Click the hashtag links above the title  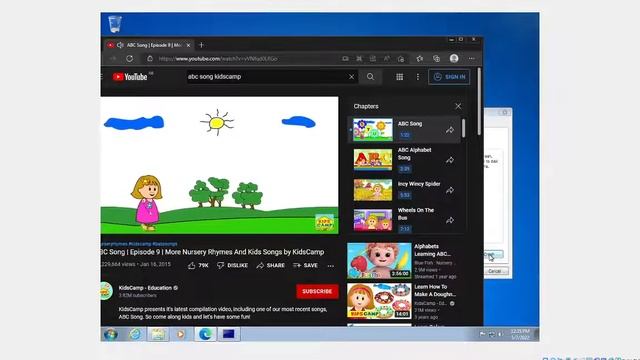tap(139, 244)
